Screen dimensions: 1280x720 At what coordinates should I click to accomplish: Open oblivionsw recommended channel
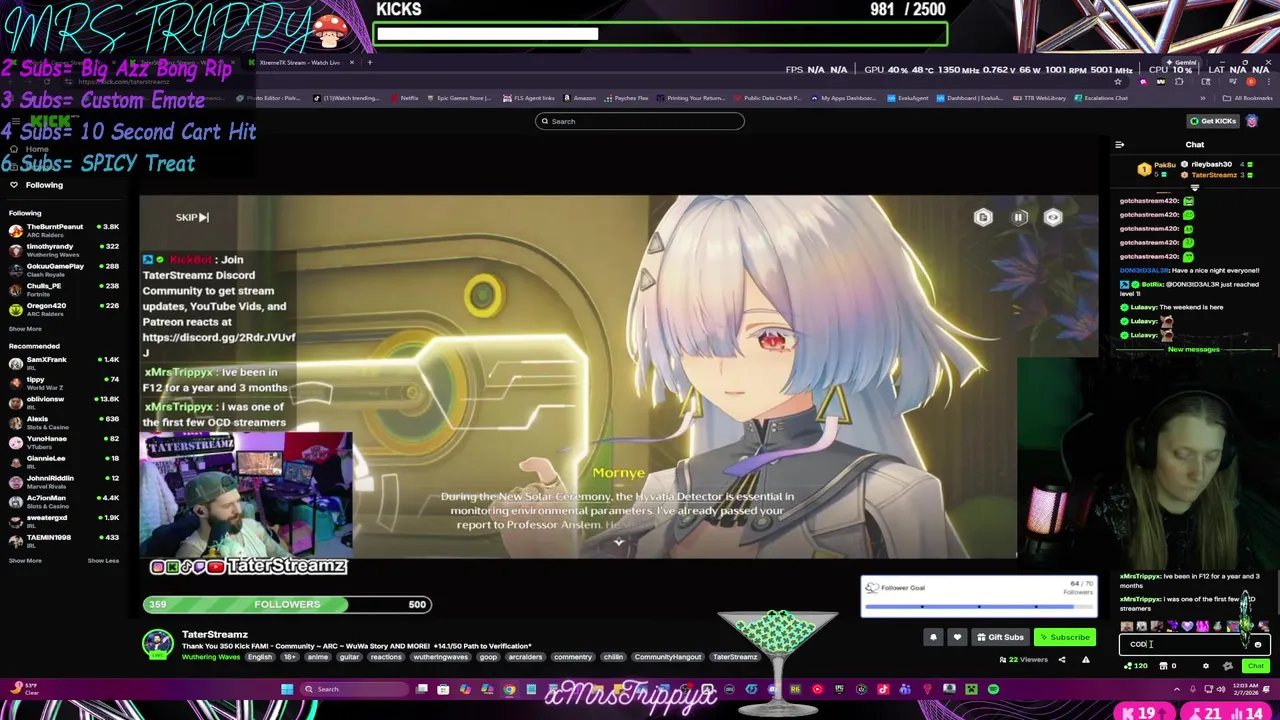(64, 402)
